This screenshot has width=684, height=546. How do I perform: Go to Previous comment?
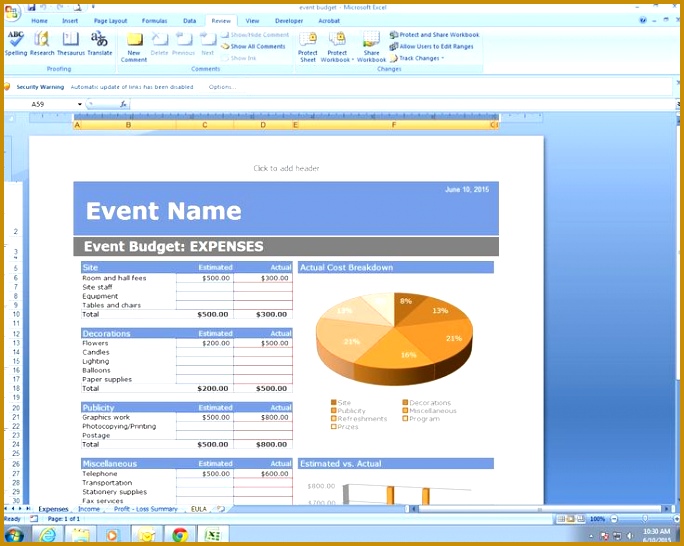(183, 44)
